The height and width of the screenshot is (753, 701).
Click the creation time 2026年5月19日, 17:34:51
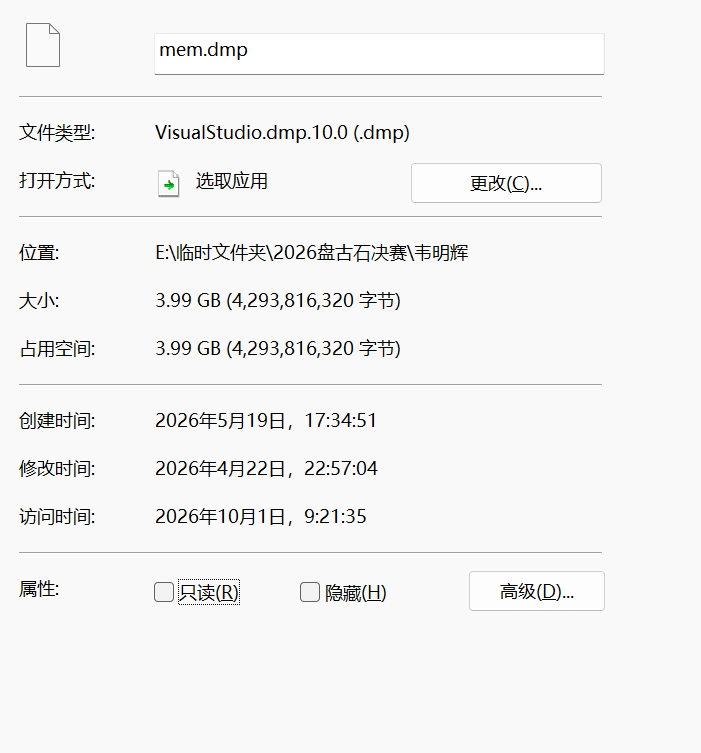(266, 421)
